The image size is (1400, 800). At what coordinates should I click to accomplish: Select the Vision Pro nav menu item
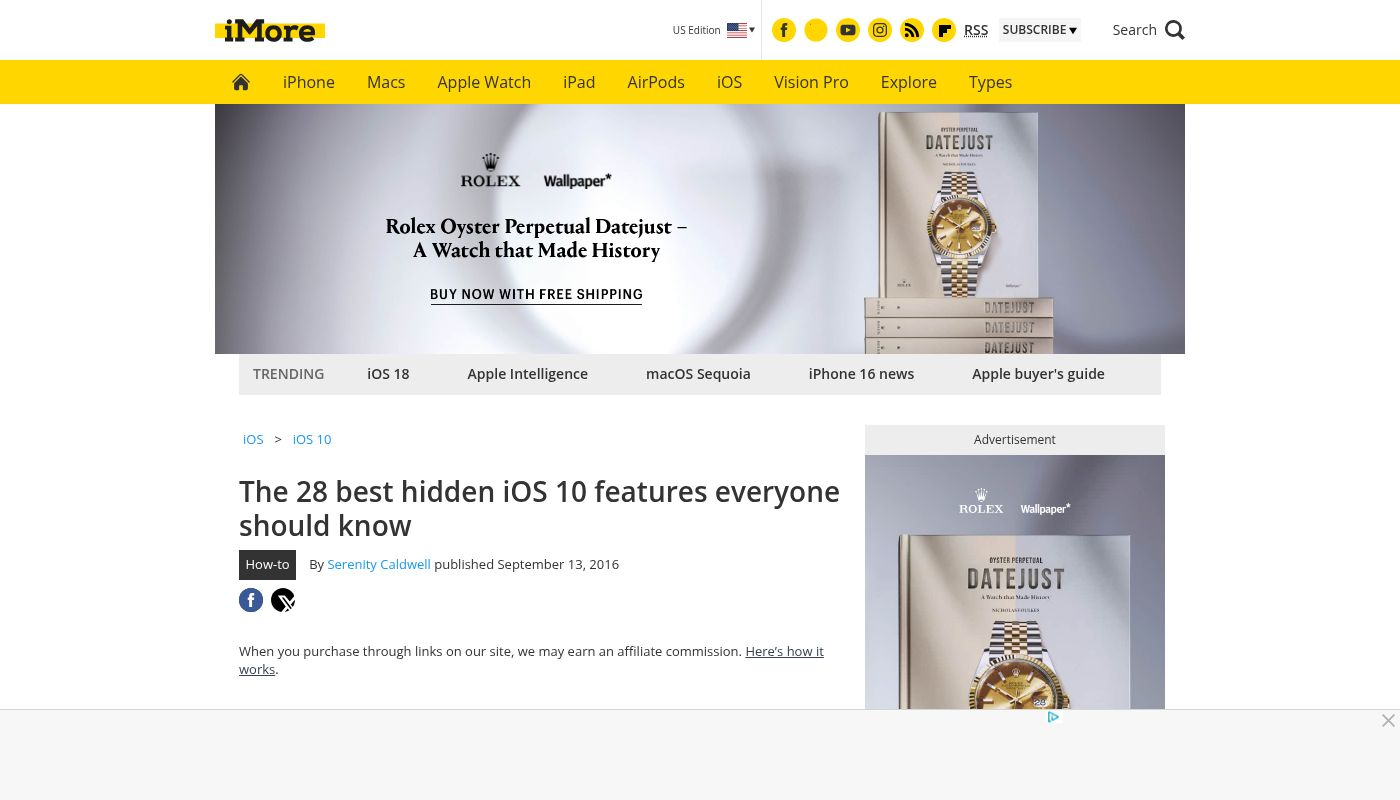pos(811,82)
